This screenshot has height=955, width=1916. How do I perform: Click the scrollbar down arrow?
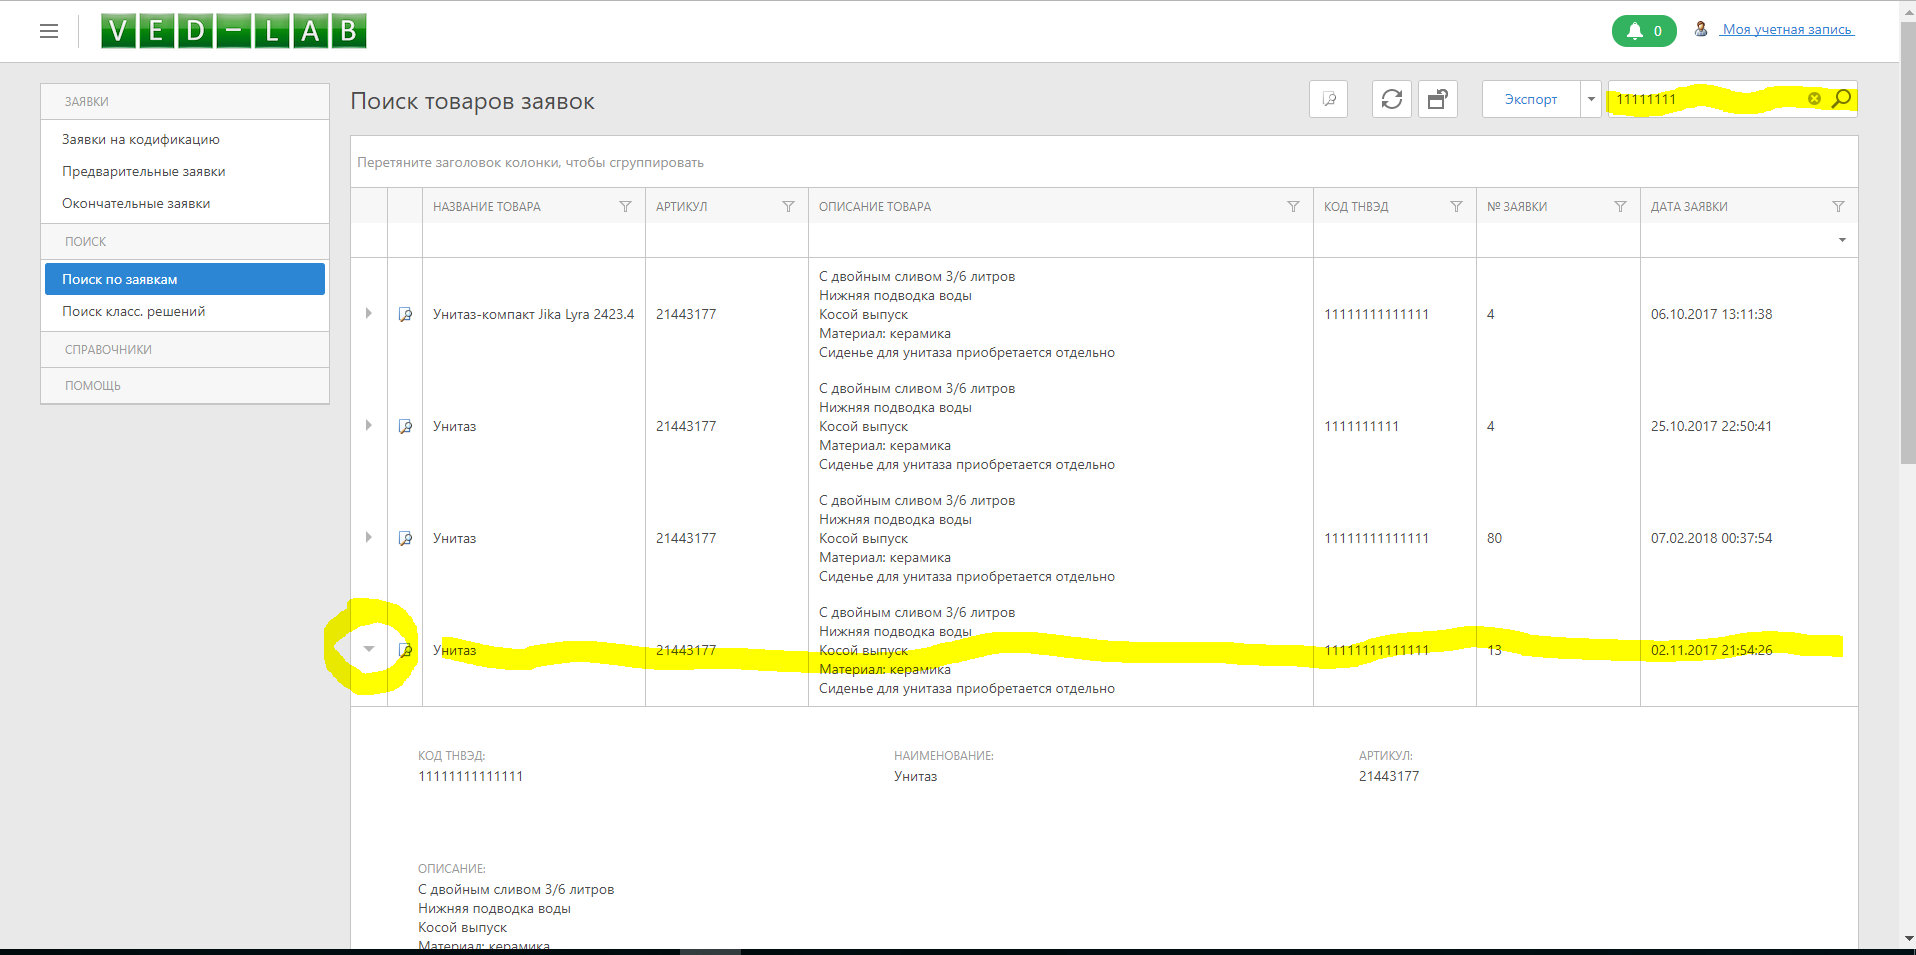tap(1908, 939)
